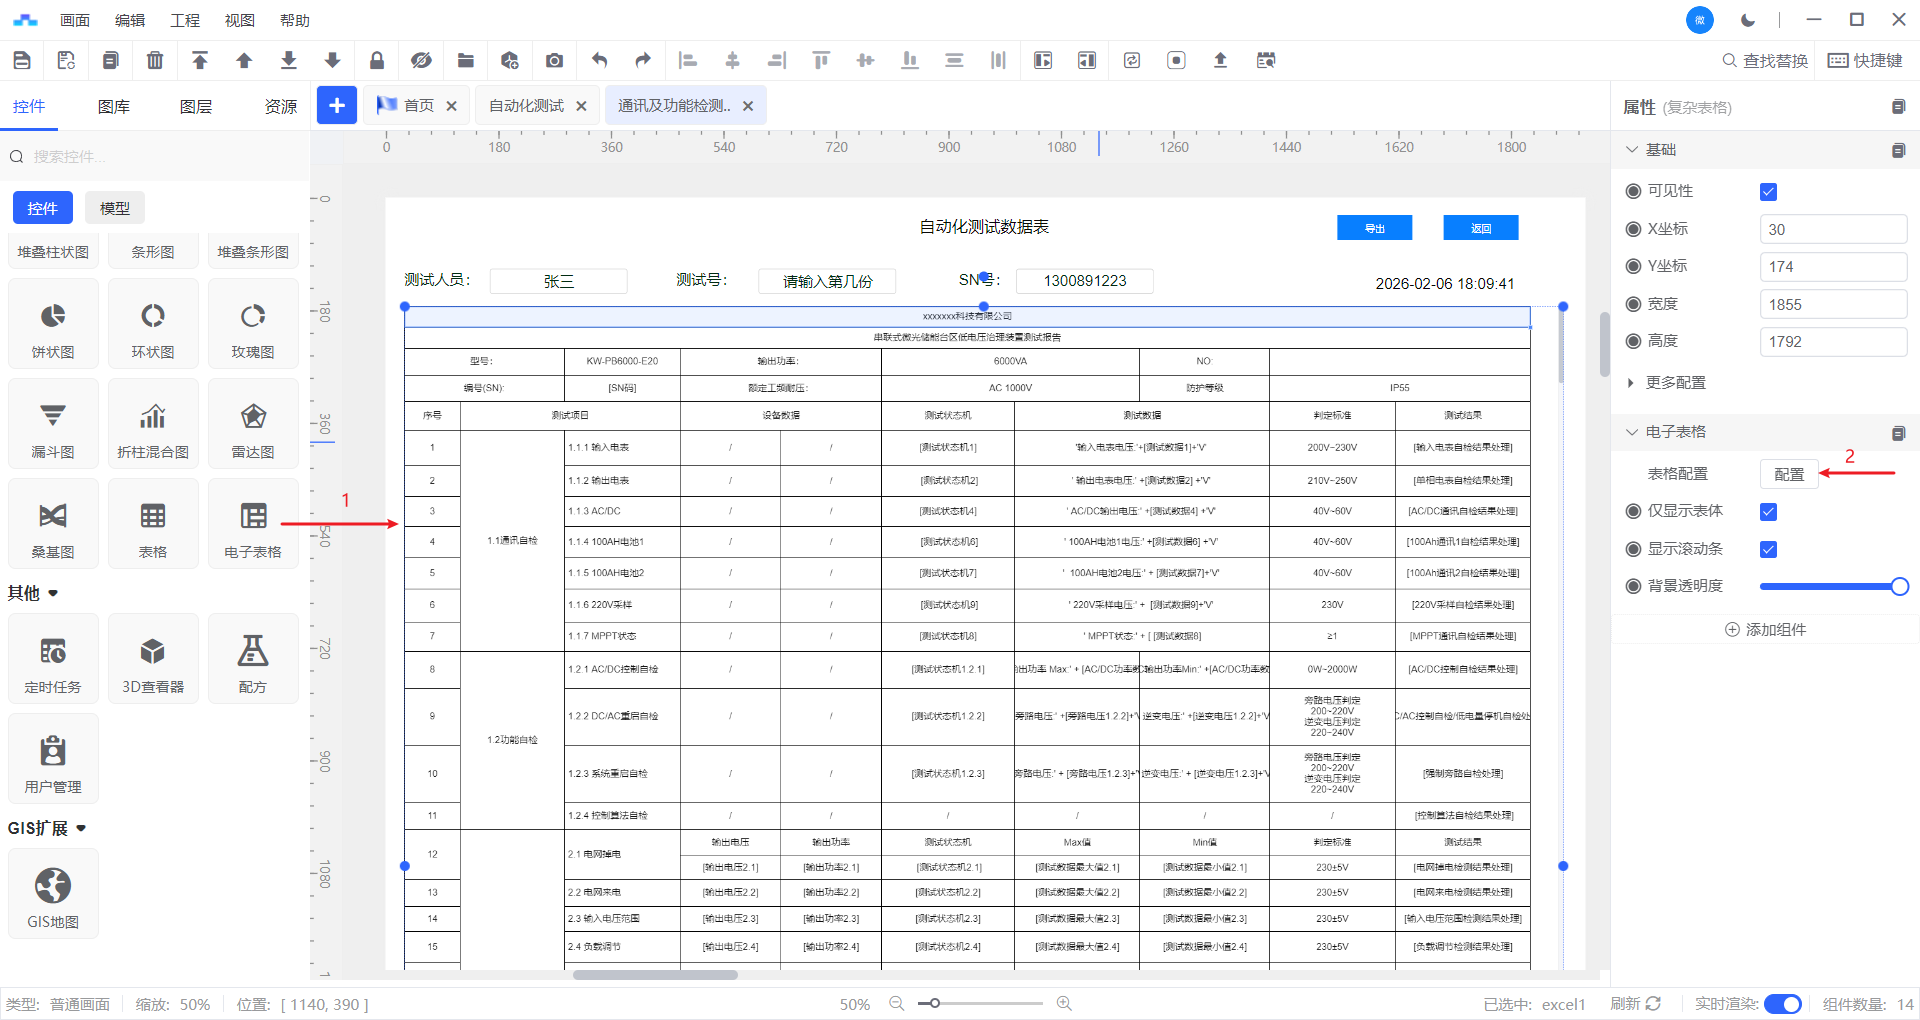Click the undo arrow in the toolbar

599,61
